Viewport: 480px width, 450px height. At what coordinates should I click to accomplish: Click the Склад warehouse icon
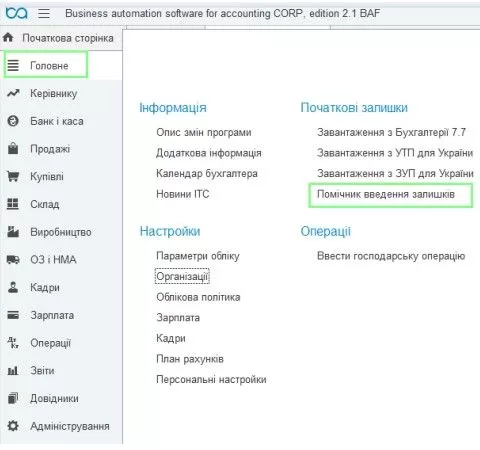coord(13,204)
